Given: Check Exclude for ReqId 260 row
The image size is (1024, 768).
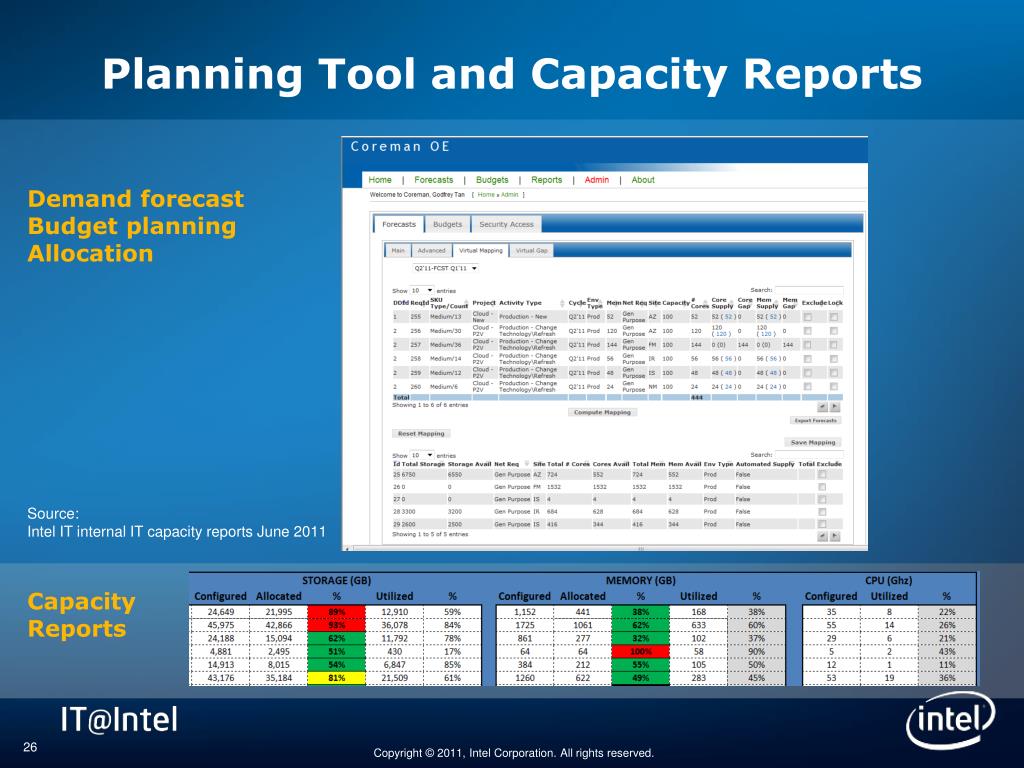Looking at the screenshot, I should click(808, 386).
